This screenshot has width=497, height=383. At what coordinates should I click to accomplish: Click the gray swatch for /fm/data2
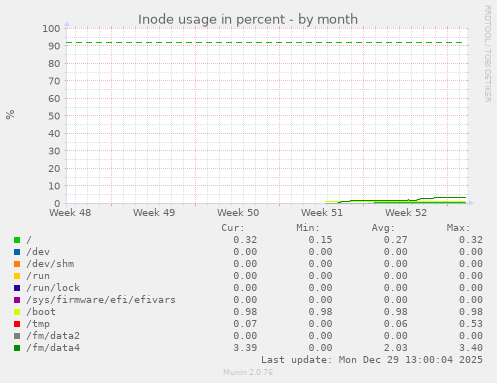(17, 336)
